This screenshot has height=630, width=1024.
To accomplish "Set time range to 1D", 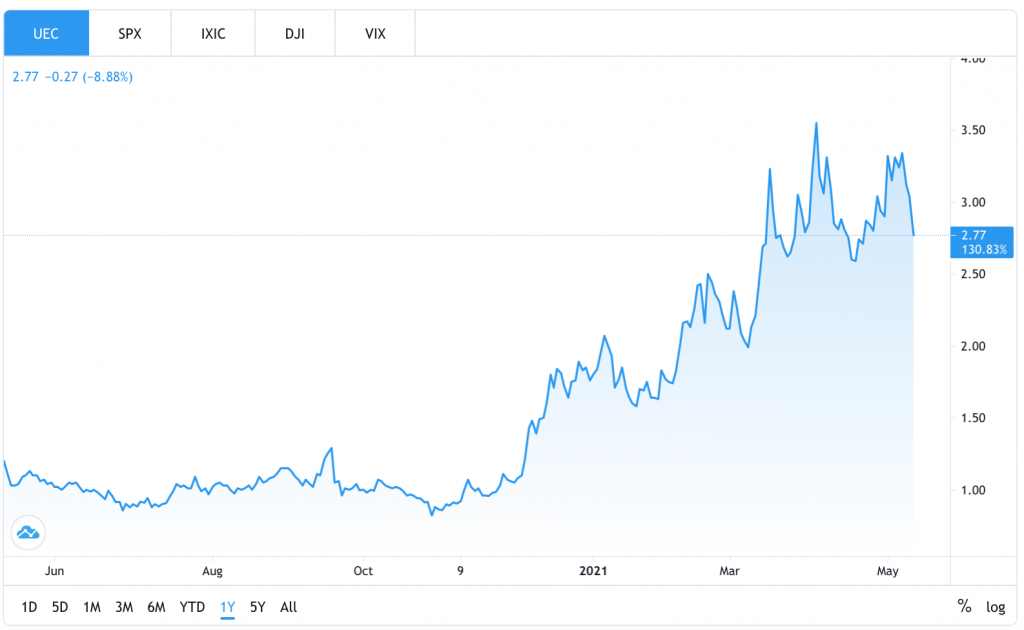I will [x=29, y=606].
